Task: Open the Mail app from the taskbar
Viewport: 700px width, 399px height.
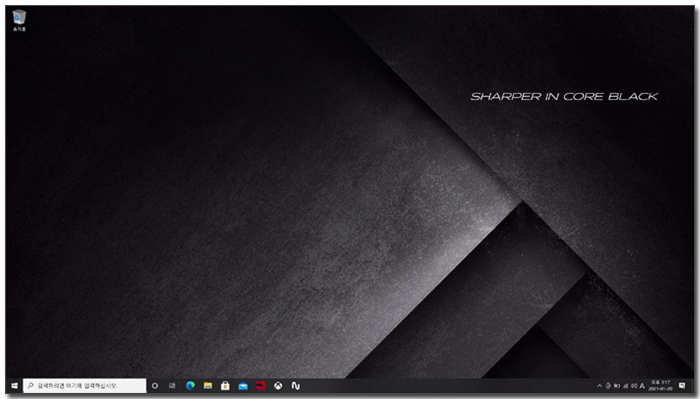Action: point(243,386)
